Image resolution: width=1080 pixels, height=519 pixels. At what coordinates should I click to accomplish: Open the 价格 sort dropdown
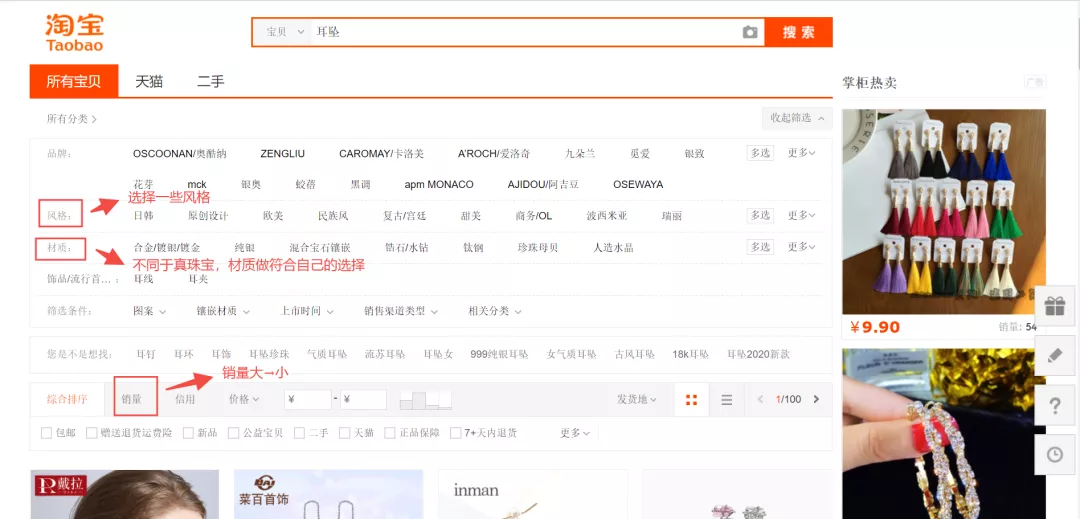pyautogui.click(x=244, y=399)
